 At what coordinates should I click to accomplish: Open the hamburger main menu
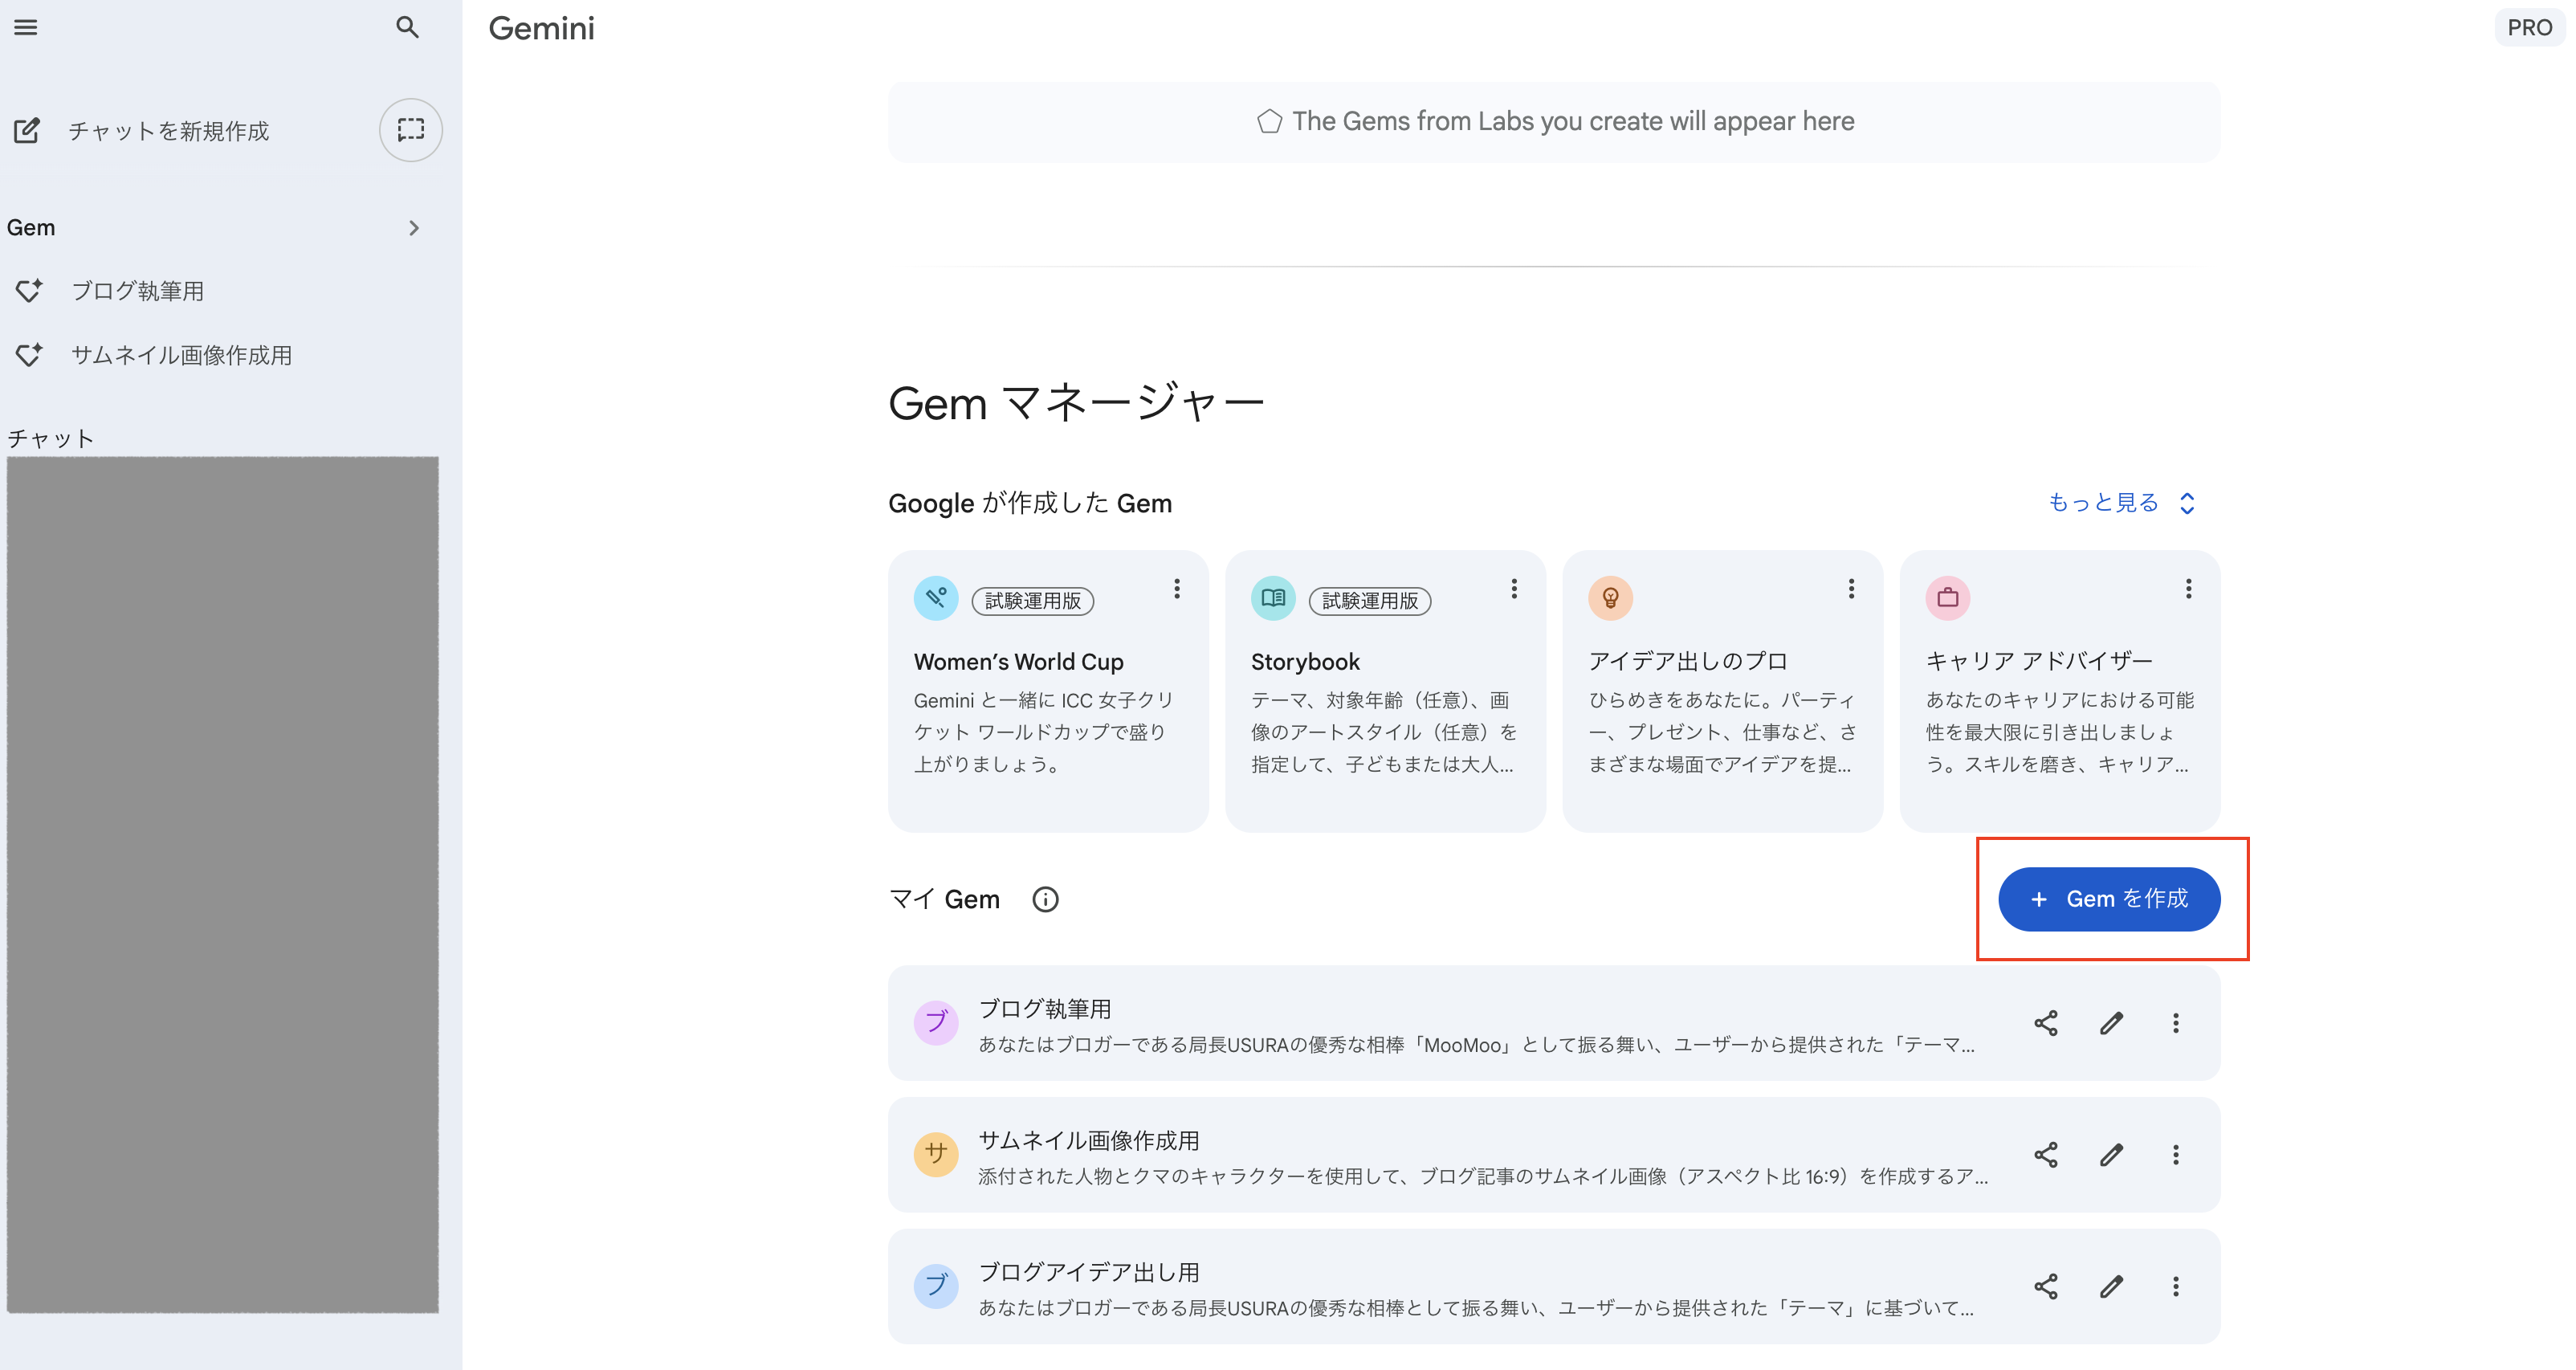[26, 27]
